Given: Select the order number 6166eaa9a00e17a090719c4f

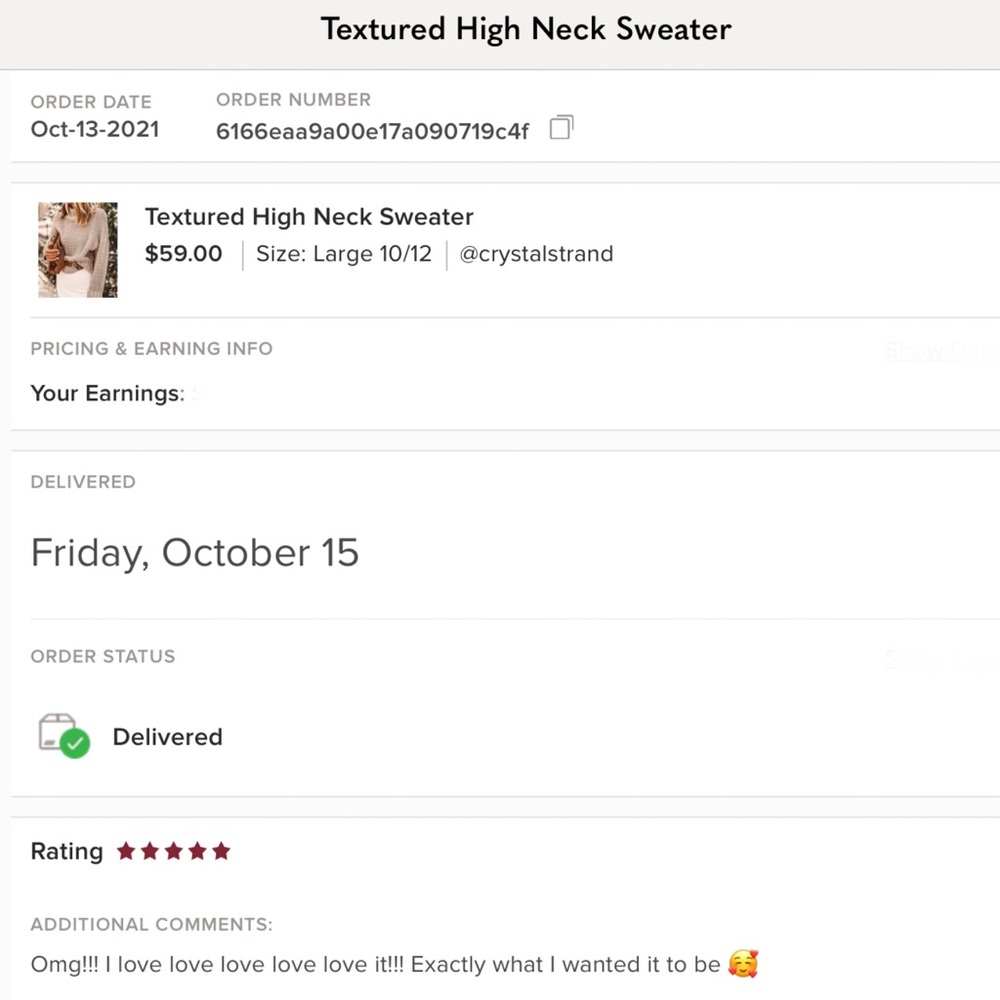Looking at the screenshot, I should [x=372, y=131].
